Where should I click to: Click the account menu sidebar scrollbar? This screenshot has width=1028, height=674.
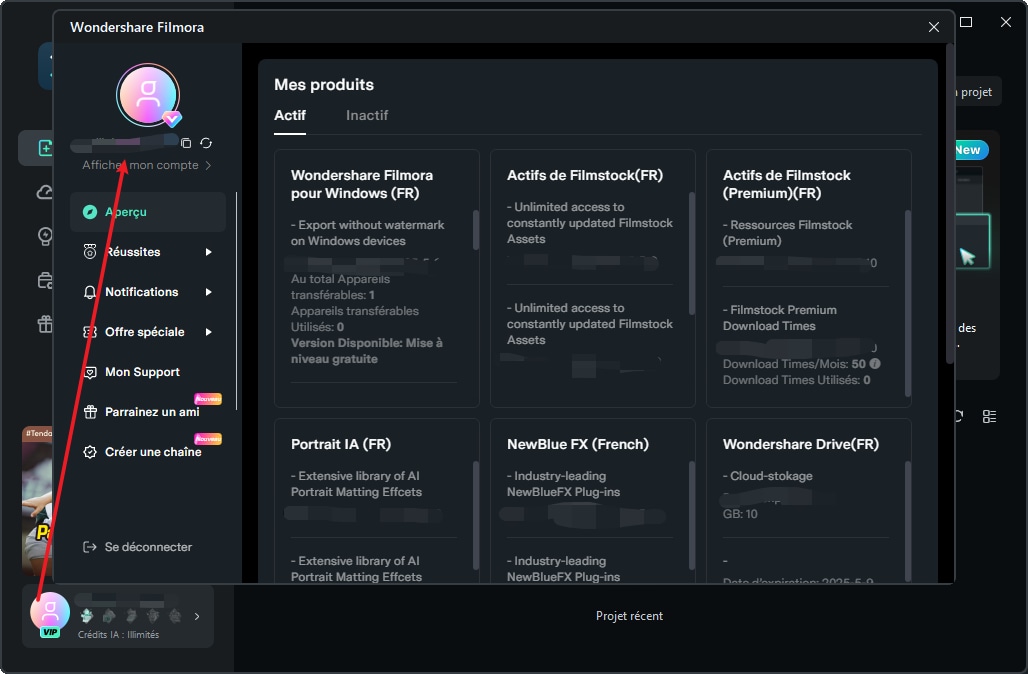coord(236,301)
